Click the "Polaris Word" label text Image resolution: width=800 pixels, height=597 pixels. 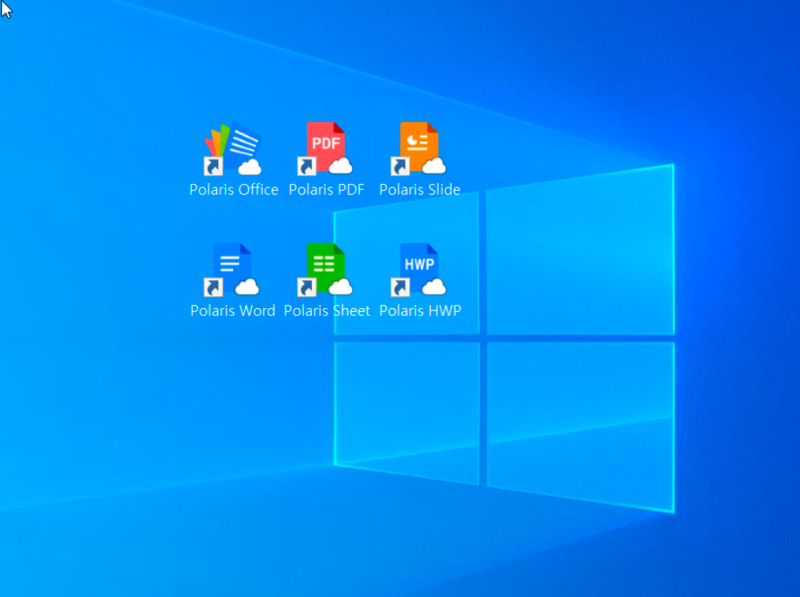click(x=233, y=311)
